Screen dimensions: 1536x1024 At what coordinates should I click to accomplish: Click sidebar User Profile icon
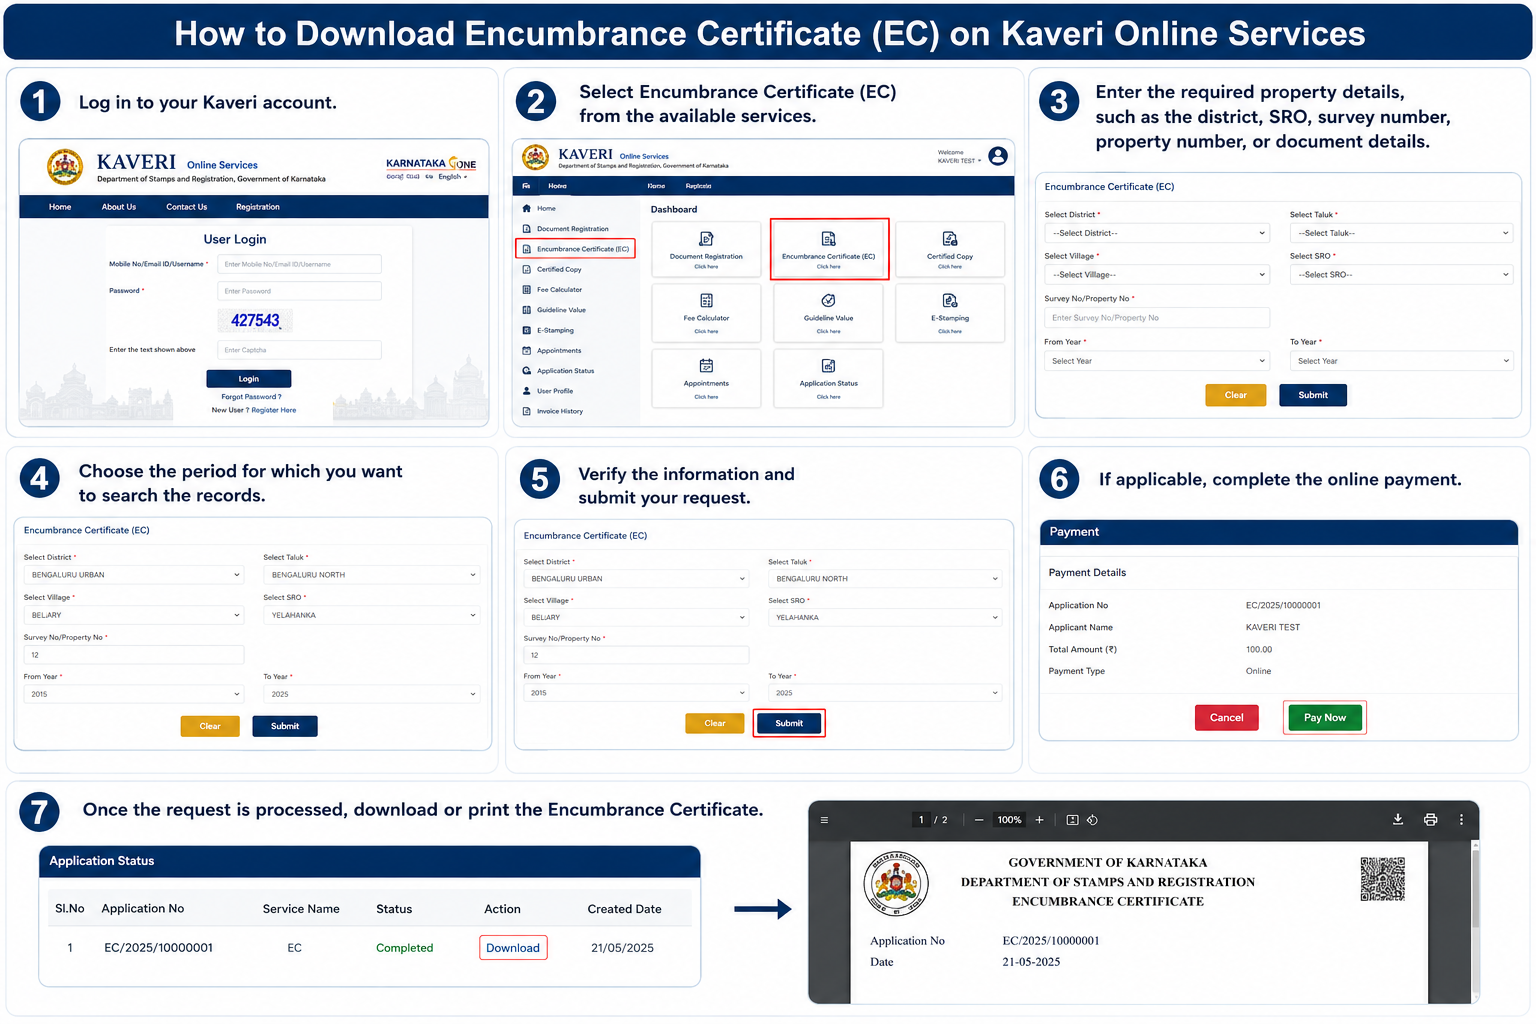coord(527,391)
